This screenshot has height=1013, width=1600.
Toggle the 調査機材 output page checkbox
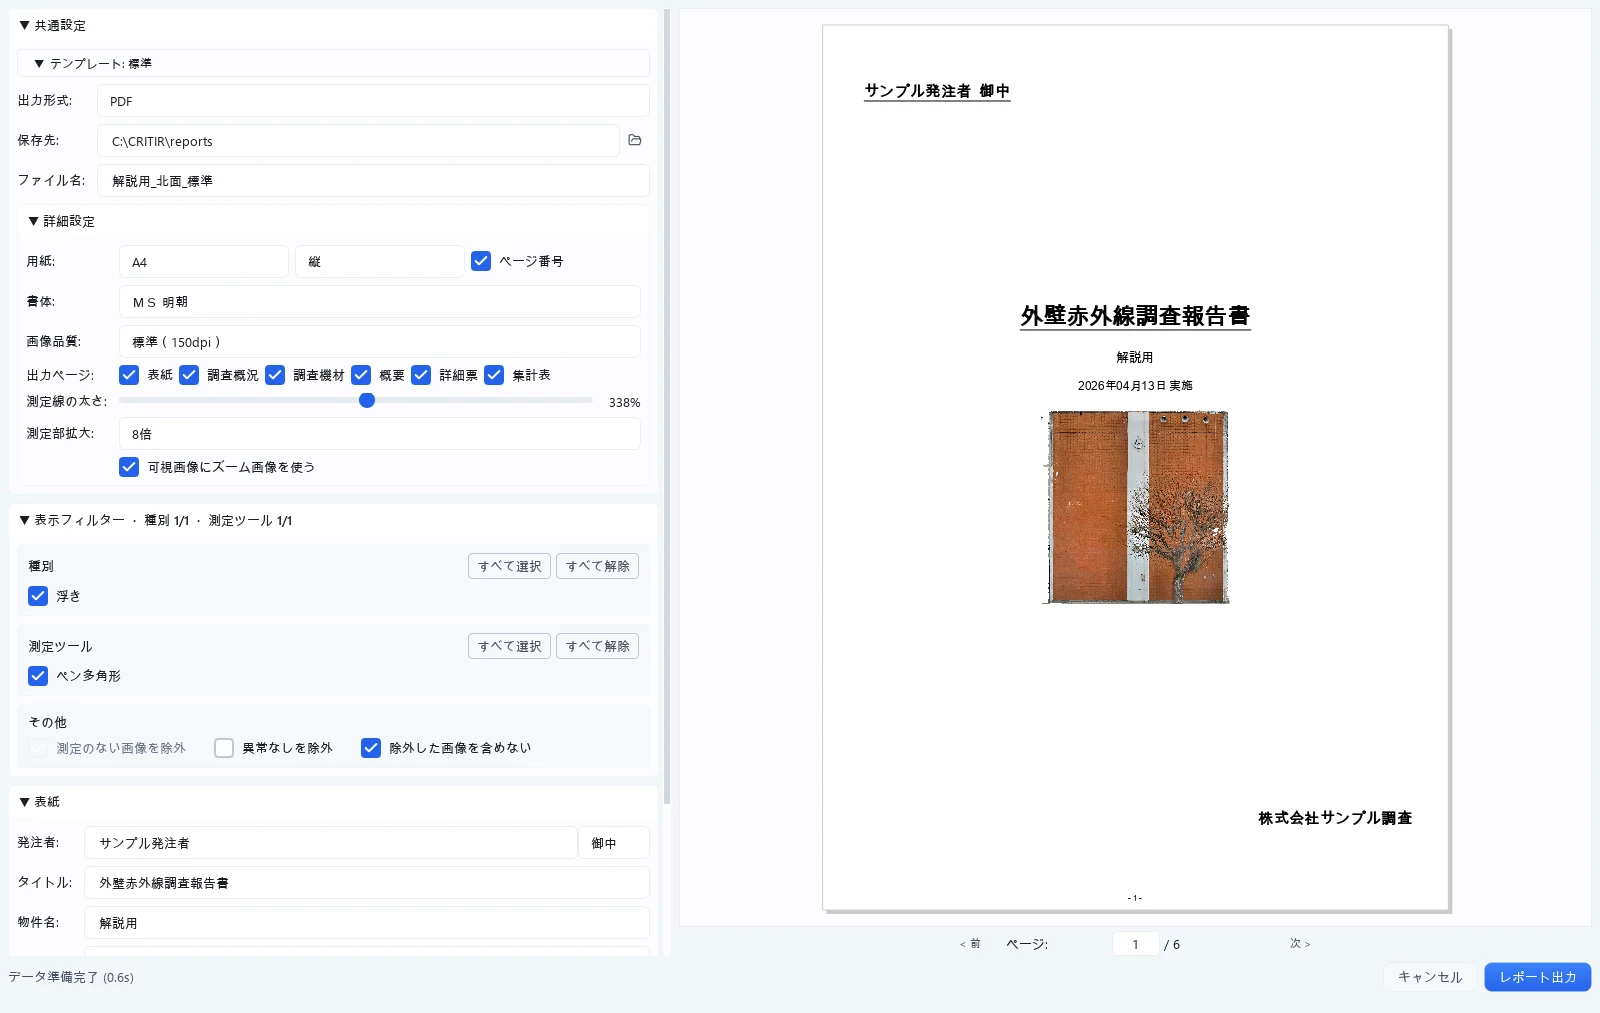point(275,375)
